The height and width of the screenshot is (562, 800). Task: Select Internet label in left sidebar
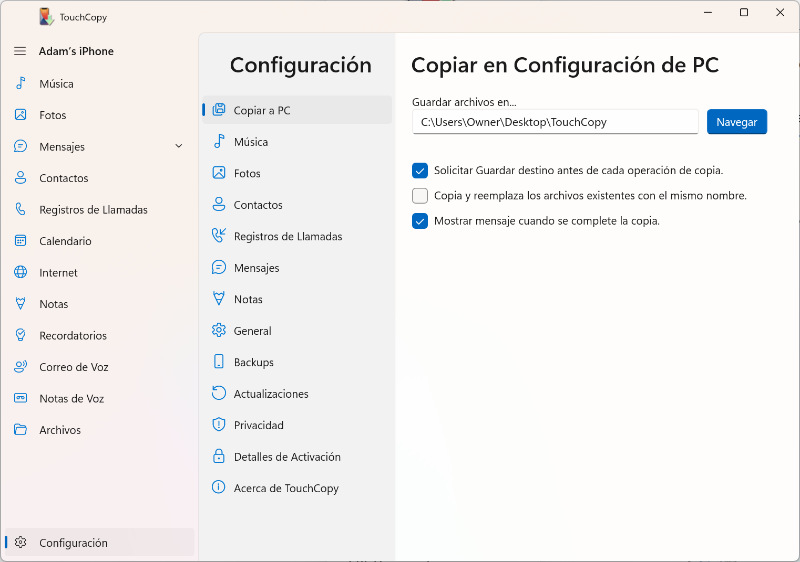(x=58, y=273)
